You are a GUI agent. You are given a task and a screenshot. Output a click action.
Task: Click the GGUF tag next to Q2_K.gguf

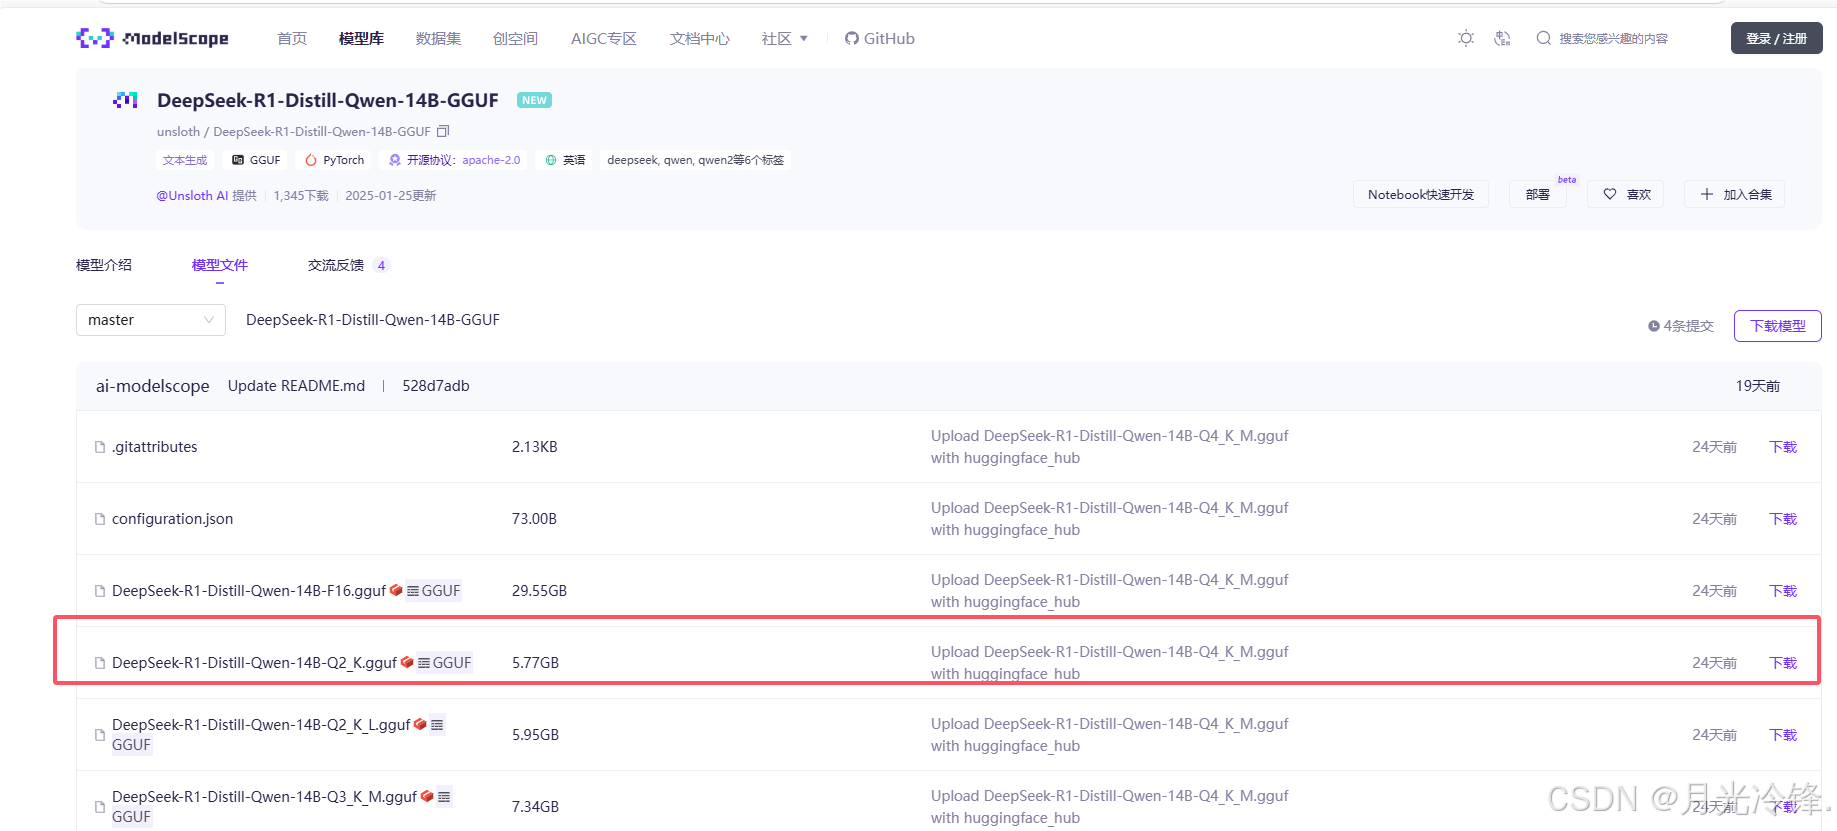[445, 663]
